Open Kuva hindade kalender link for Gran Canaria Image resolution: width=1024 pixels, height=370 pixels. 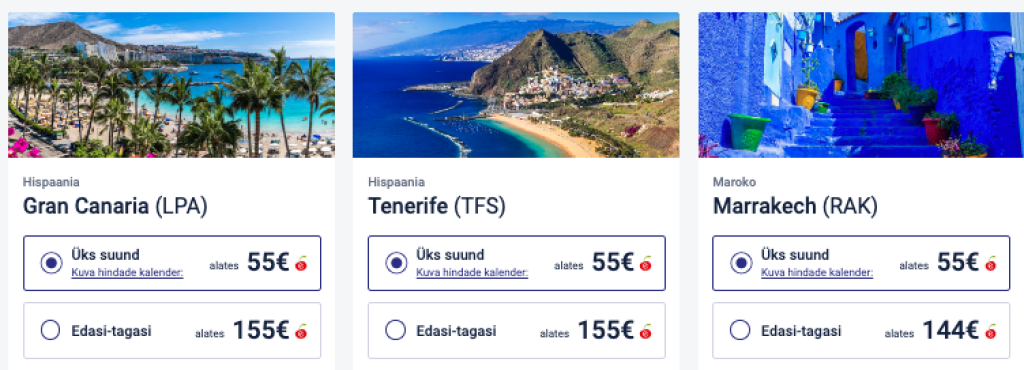coord(127,273)
